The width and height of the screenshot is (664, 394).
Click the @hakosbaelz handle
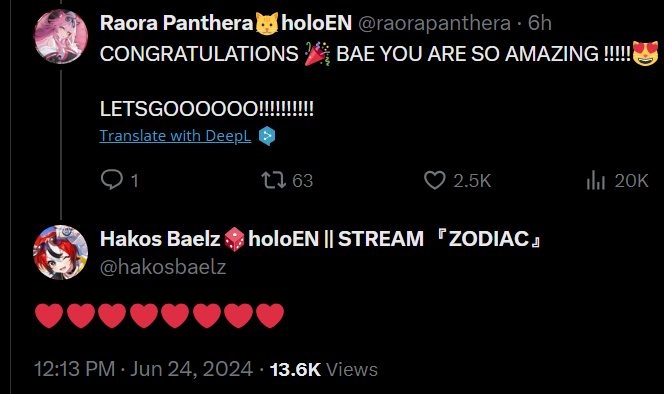click(163, 267)
